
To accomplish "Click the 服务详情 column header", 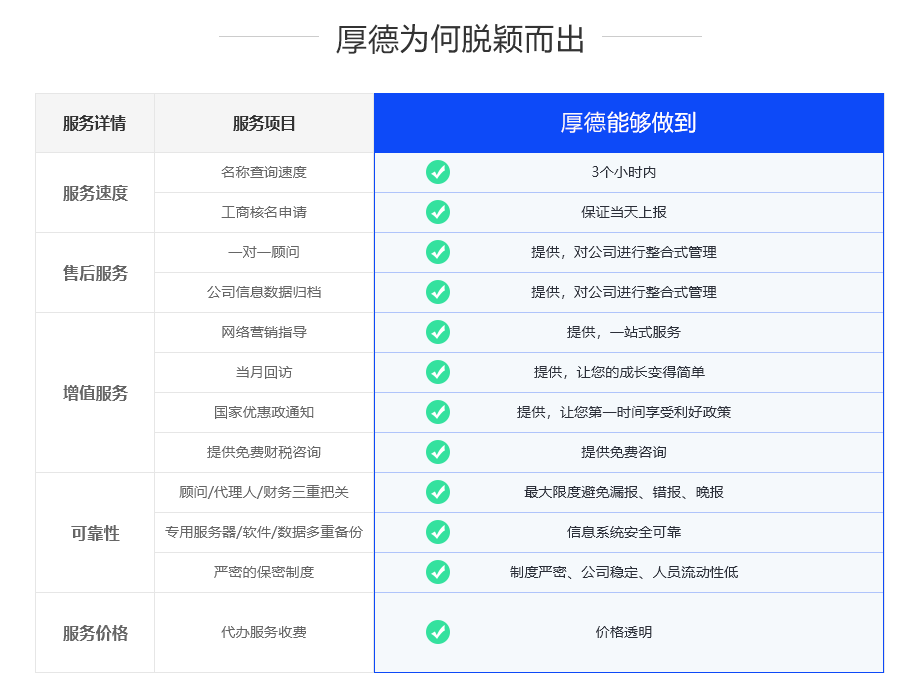I will [x=94, y=123].
